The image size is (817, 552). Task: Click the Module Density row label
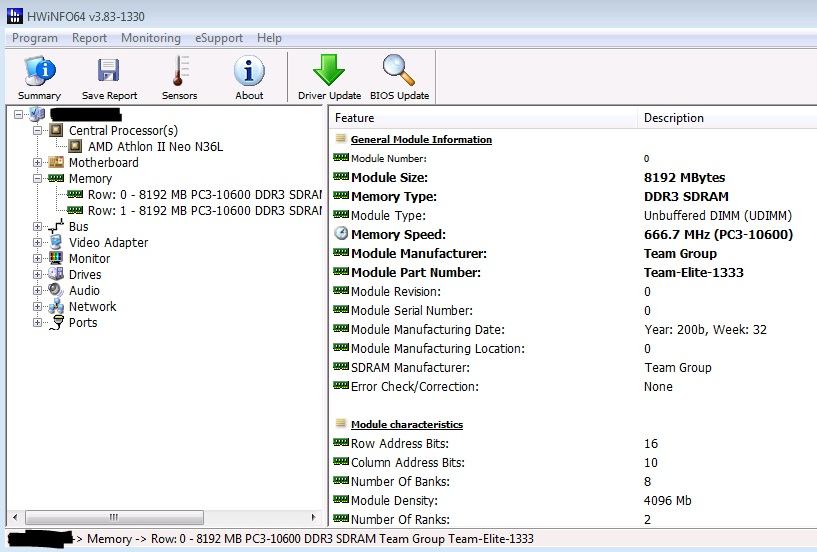click(394, 500)
